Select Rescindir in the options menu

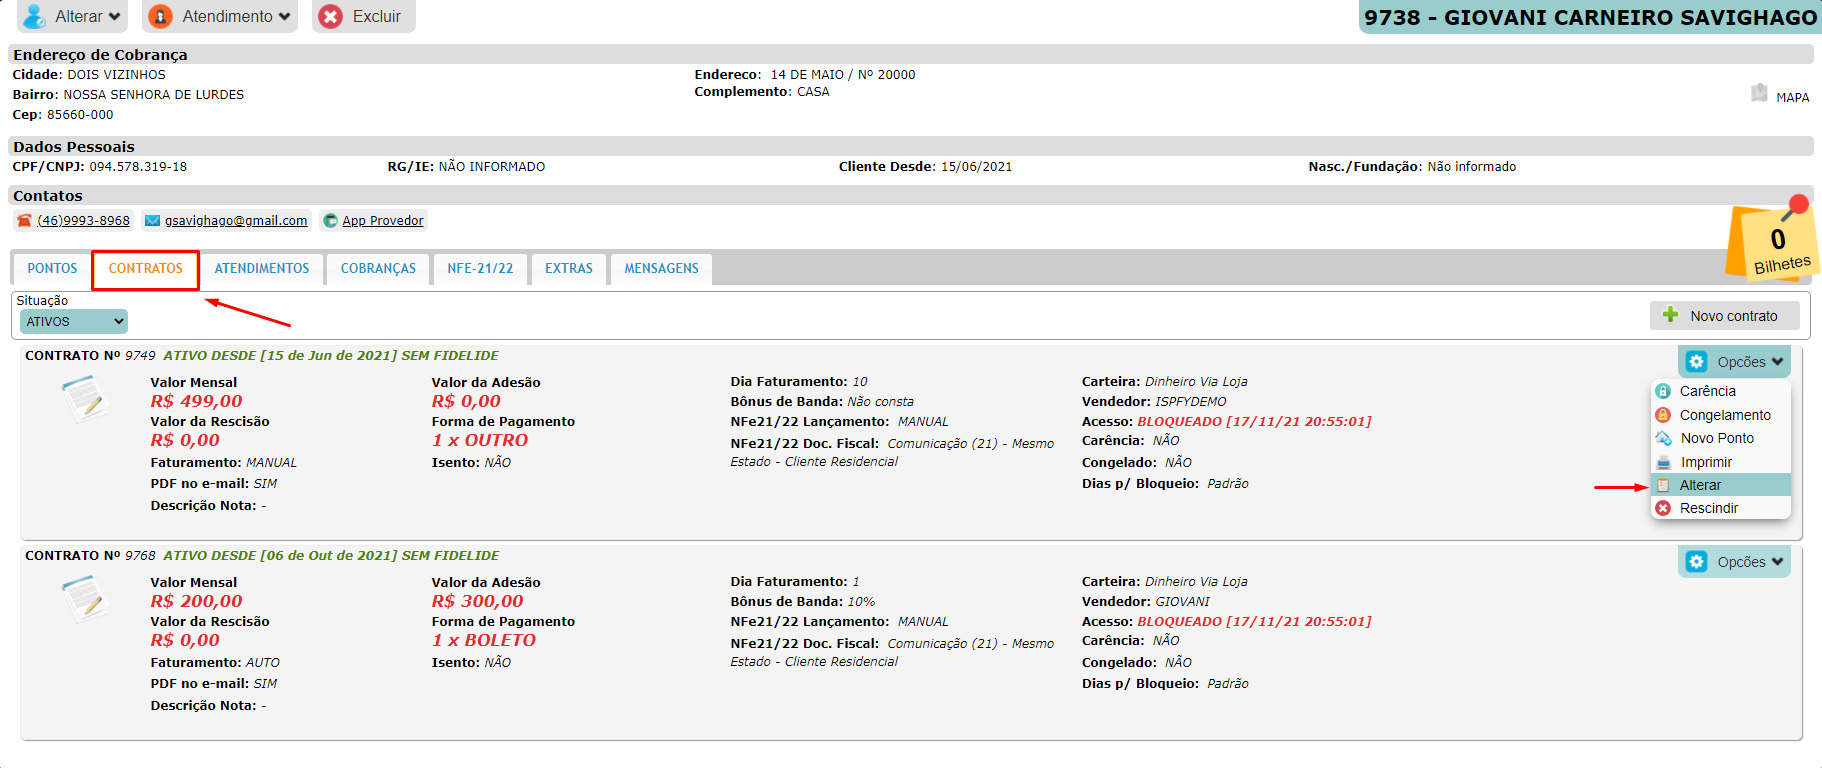coord(1720,508)
